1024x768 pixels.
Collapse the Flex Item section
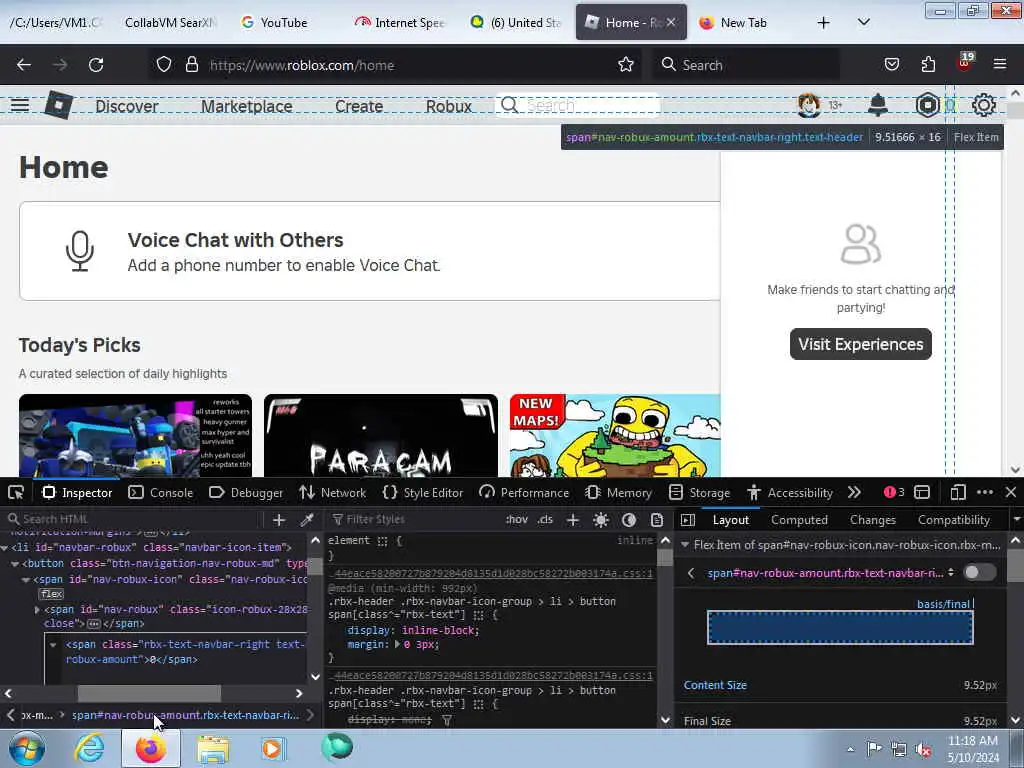pos(684,545)
